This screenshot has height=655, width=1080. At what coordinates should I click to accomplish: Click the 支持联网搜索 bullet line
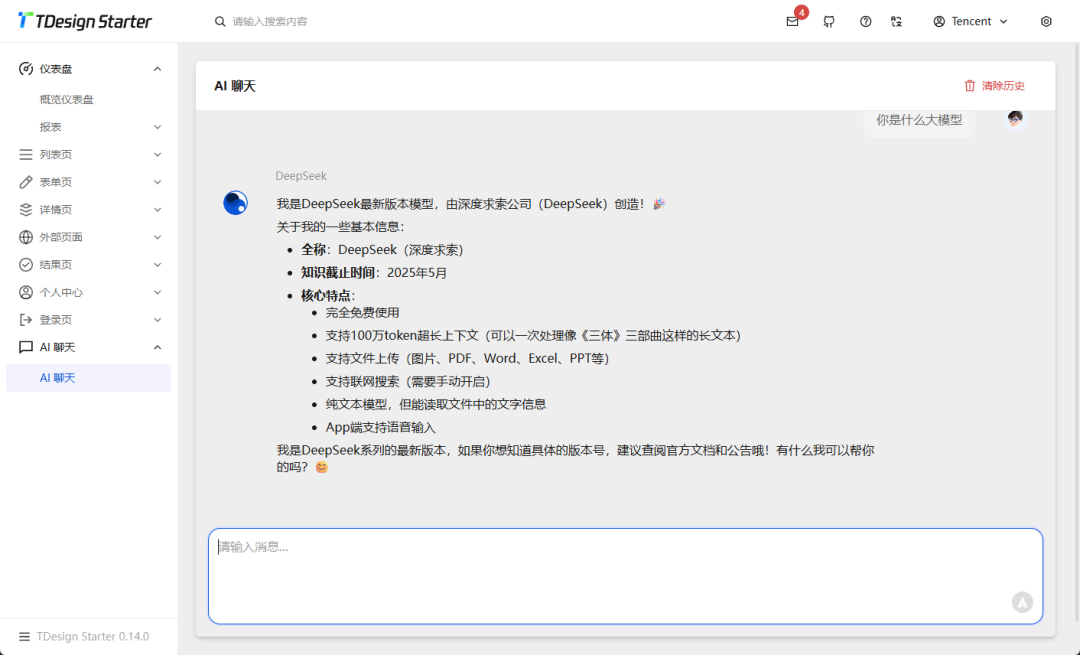[408, 382]
